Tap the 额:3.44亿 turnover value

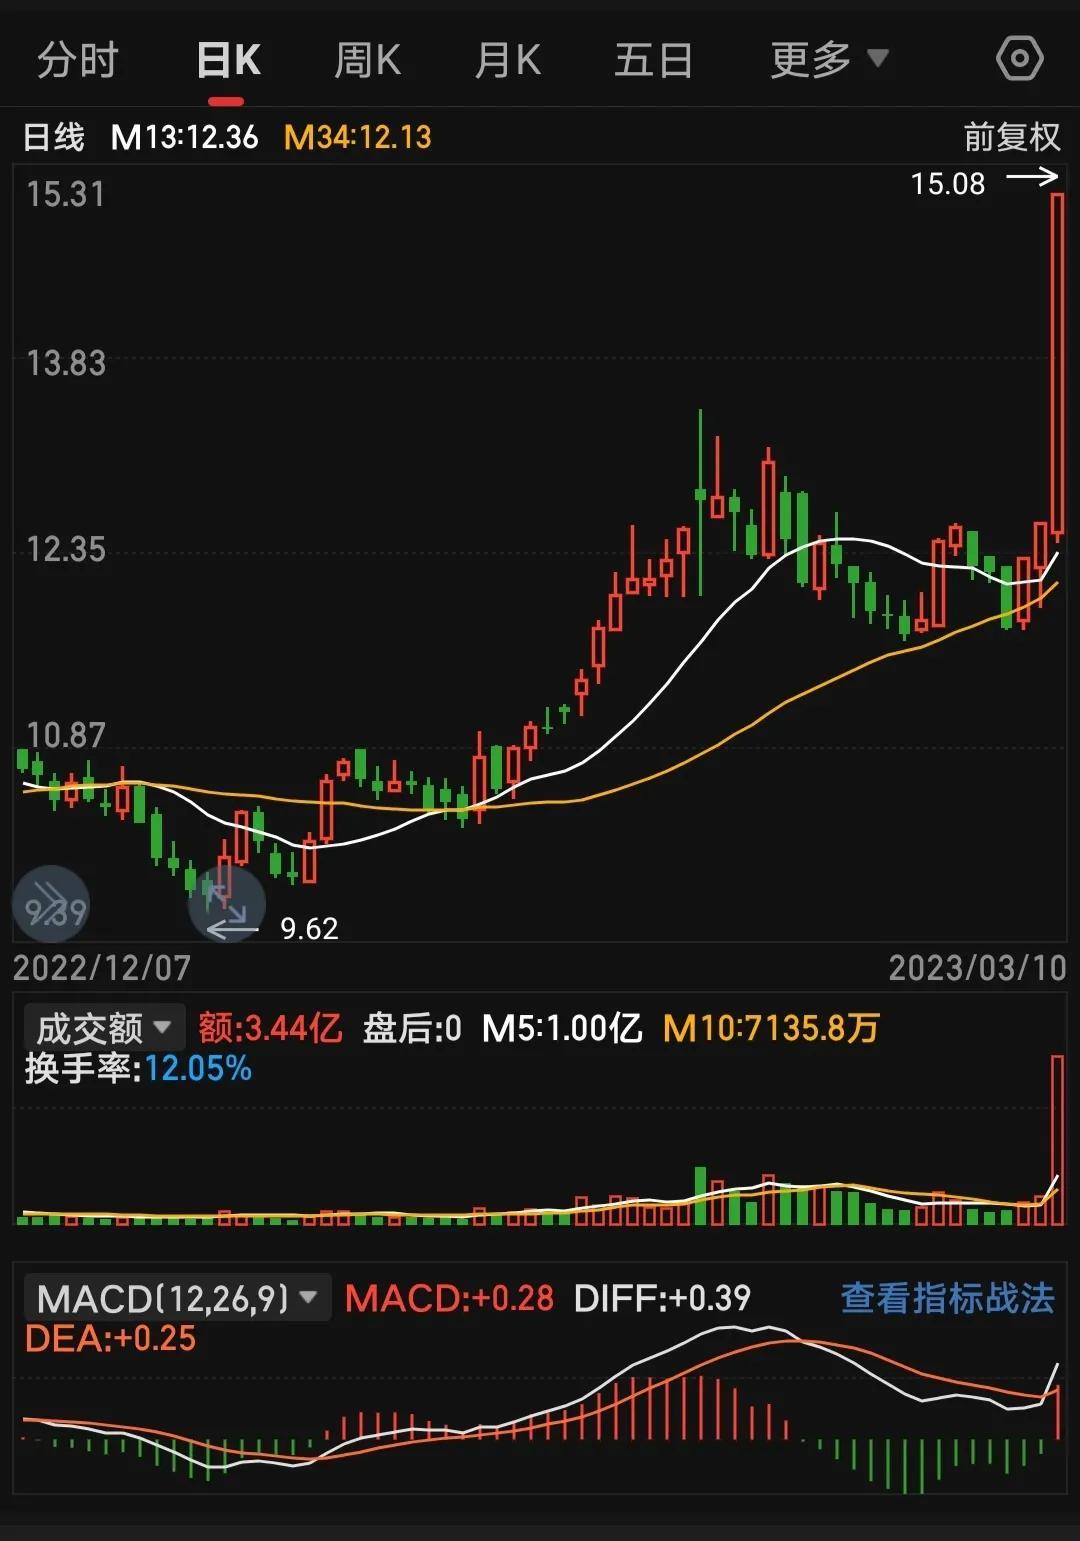[x=270, y=1028]
